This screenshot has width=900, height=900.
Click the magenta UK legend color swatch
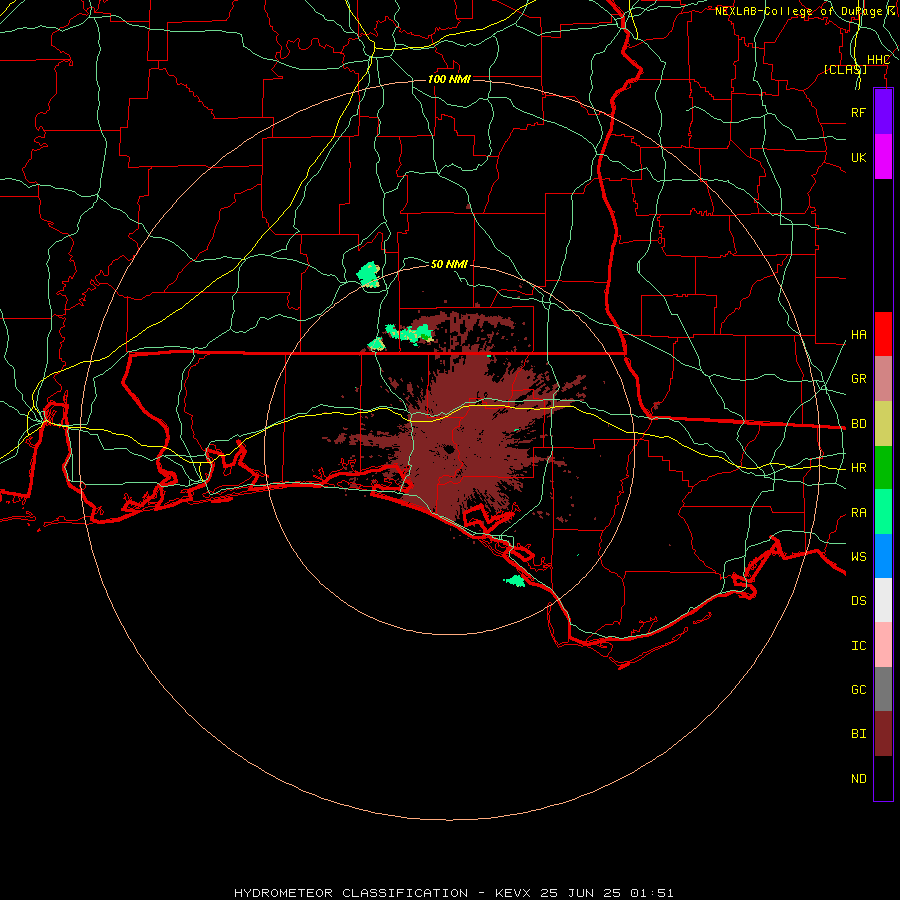883,157
